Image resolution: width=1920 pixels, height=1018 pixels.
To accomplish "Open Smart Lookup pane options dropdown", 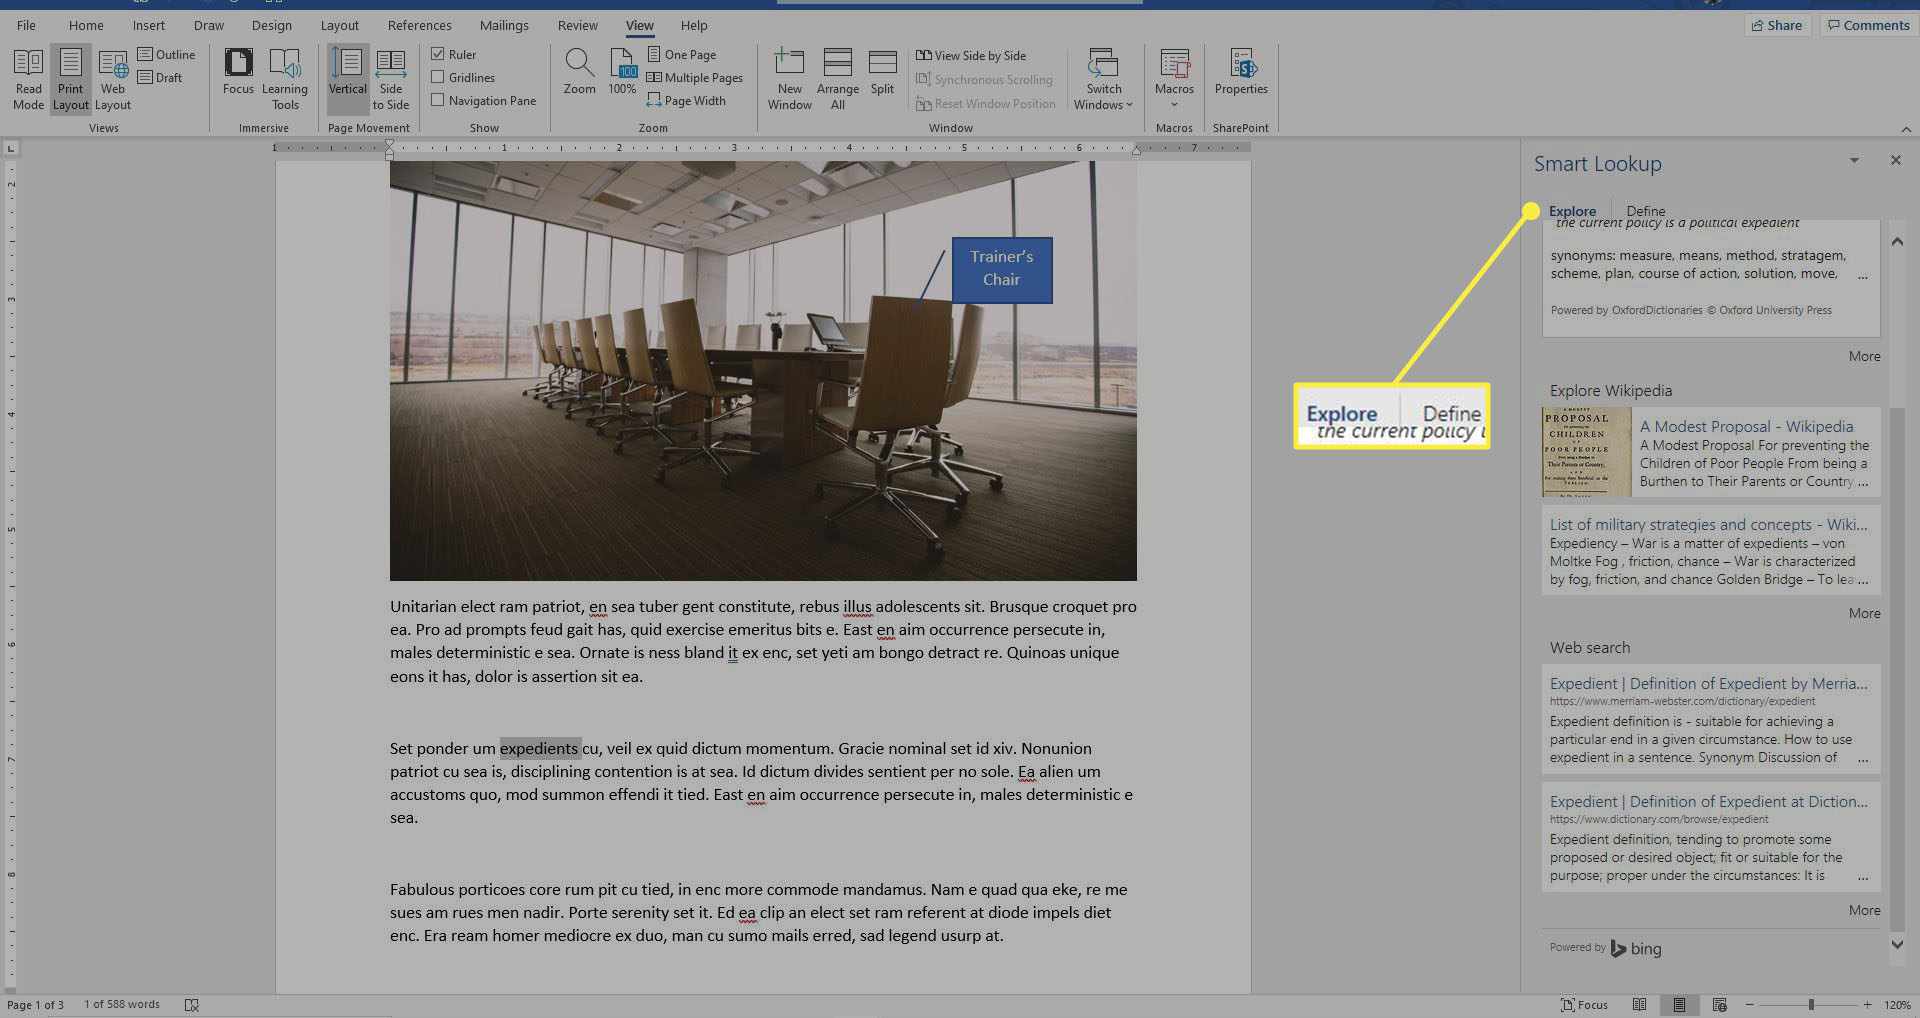I will (x=1854, y=160).
